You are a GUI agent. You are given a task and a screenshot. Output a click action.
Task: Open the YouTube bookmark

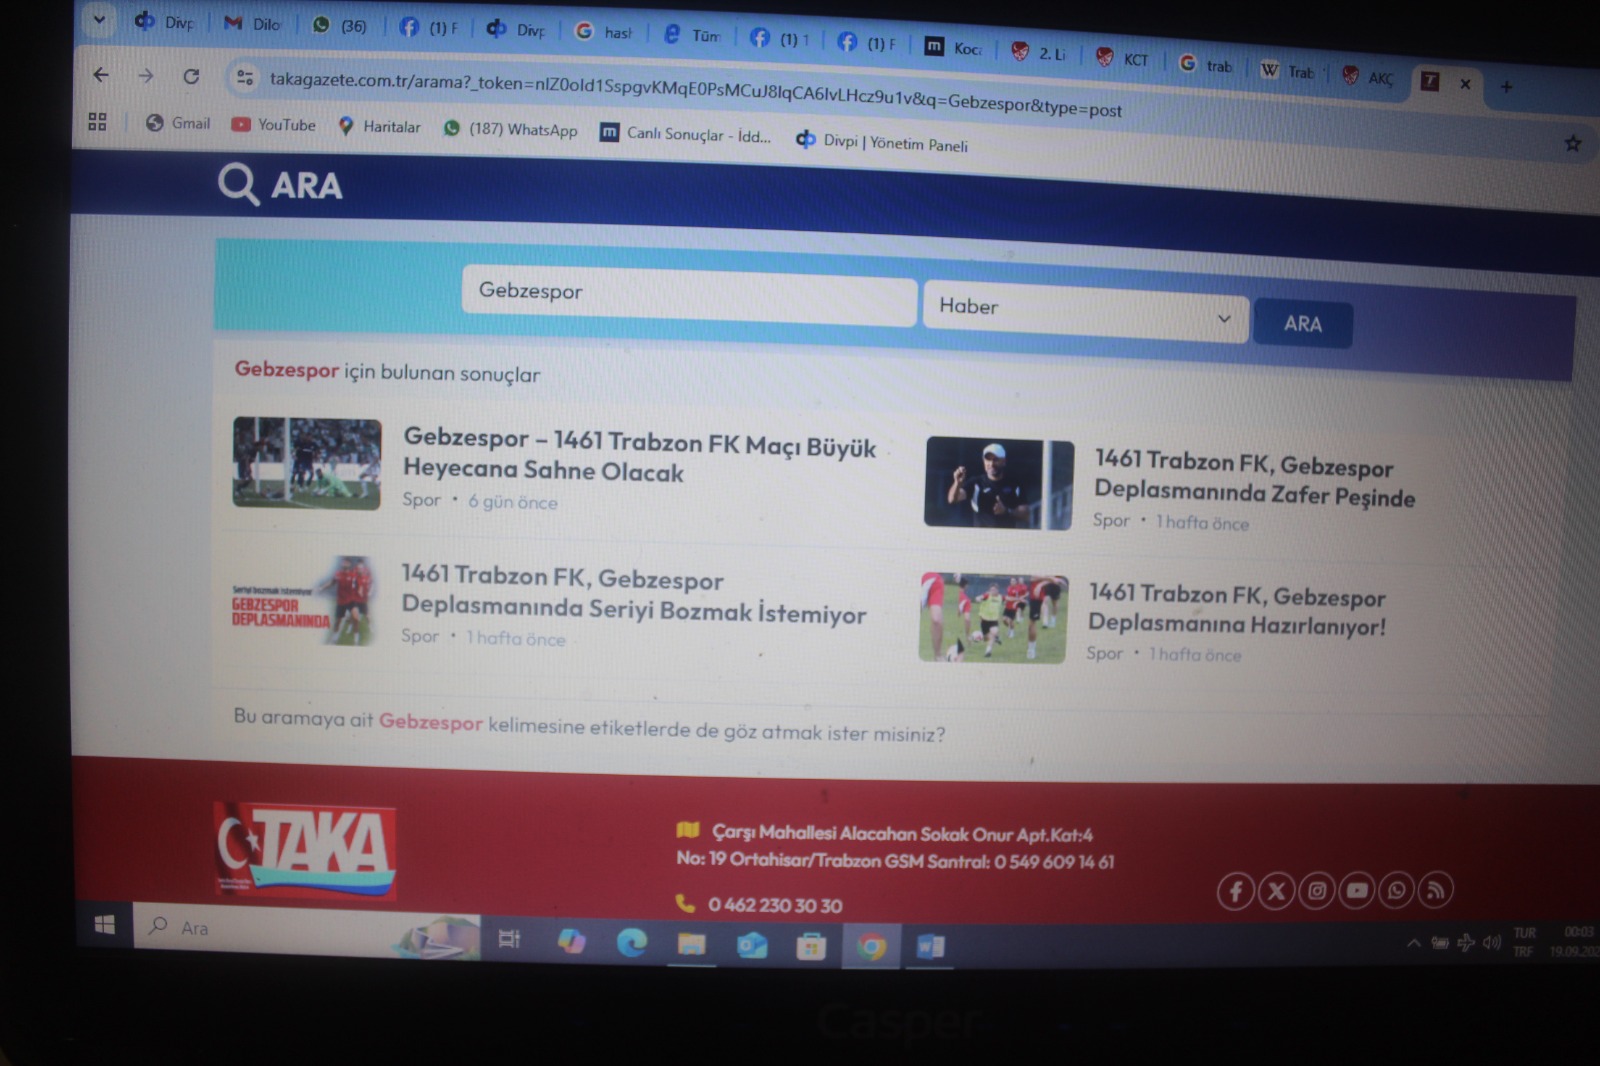274,125
